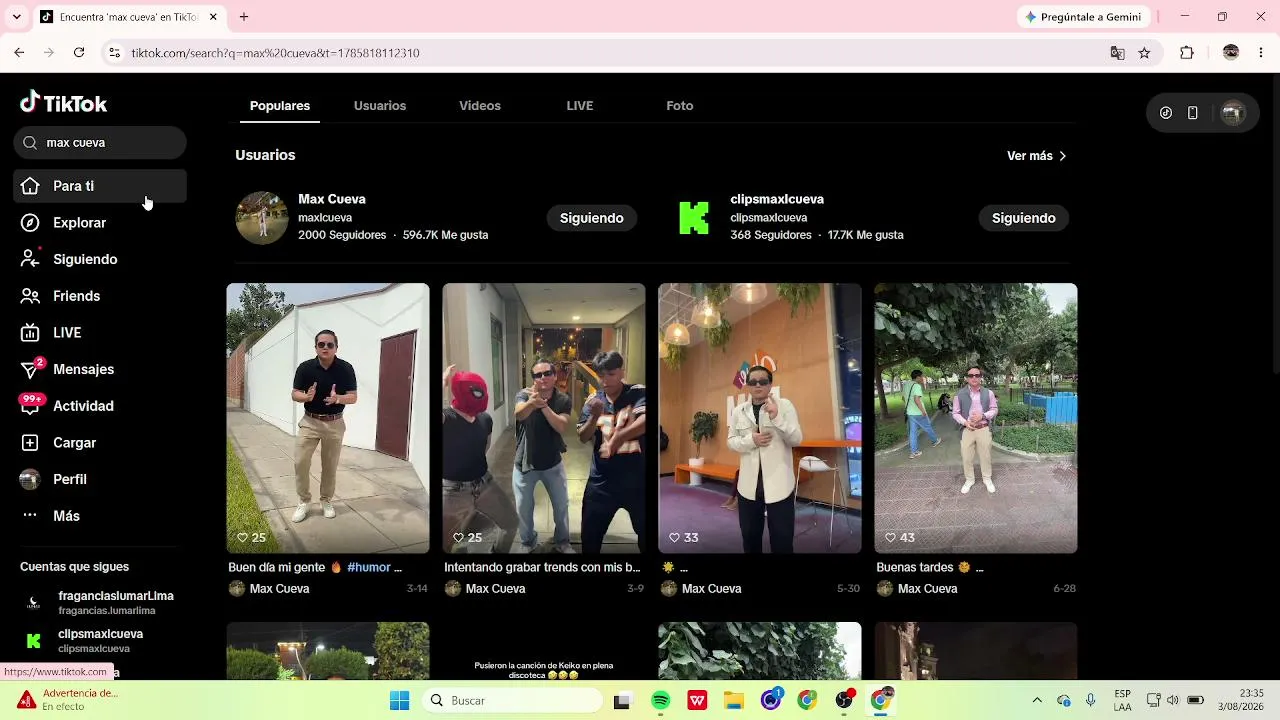The image size is (1280, 720).
Task: Open the Chrome three-dot menu
Action: pos(1261,53)
